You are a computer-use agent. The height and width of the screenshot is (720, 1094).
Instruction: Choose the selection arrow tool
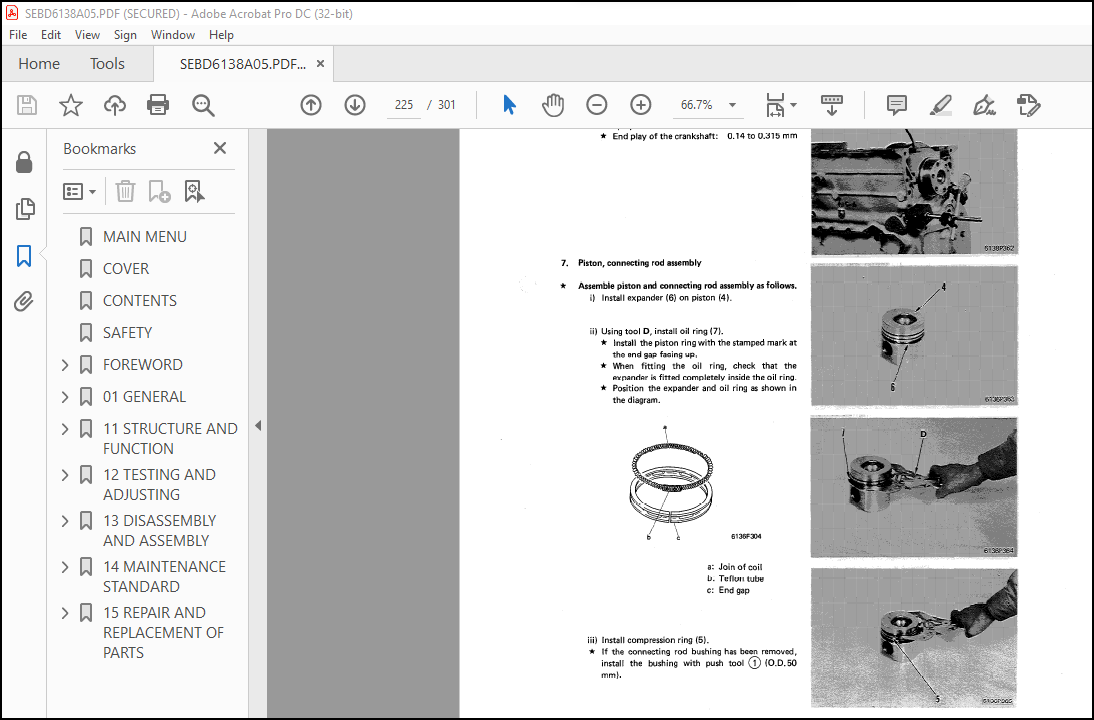coord(510,105)
